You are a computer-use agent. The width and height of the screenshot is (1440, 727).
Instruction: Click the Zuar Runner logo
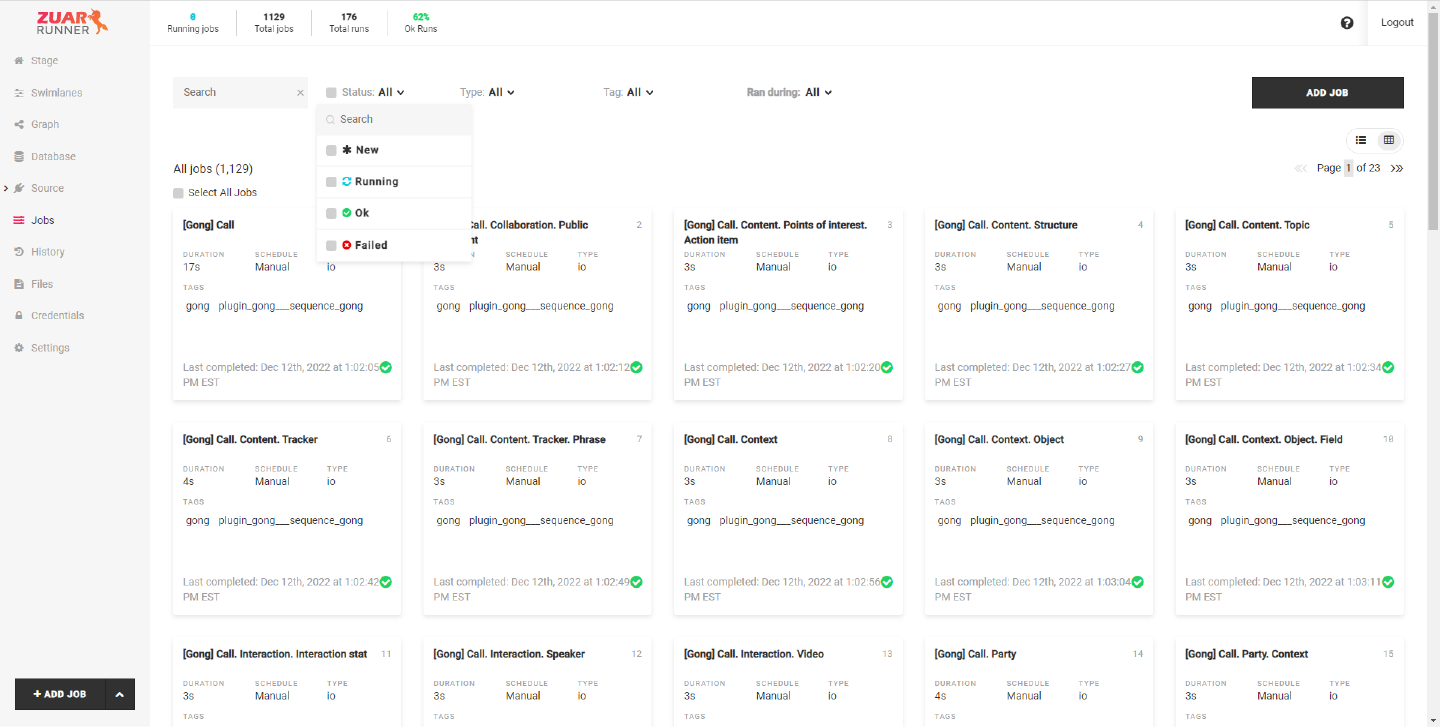[x=71, y=22]
